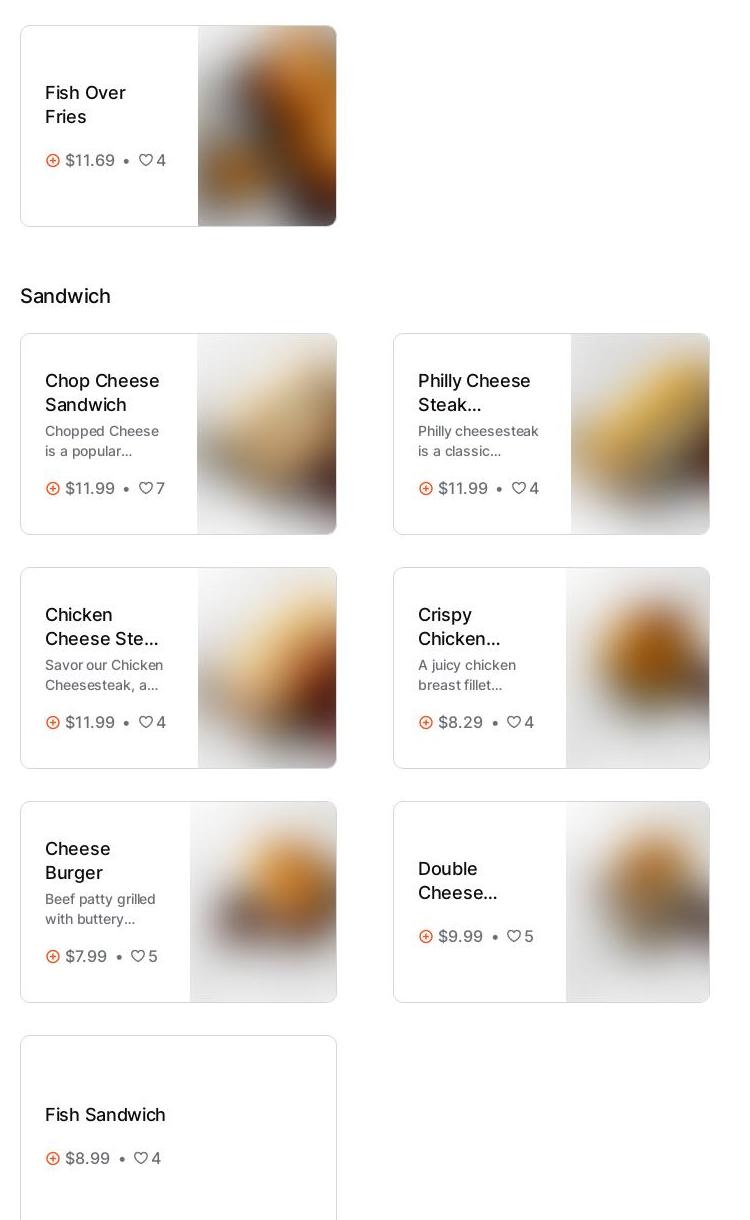Like the Chop Cheese Sandwich heart

pos(146,488)
